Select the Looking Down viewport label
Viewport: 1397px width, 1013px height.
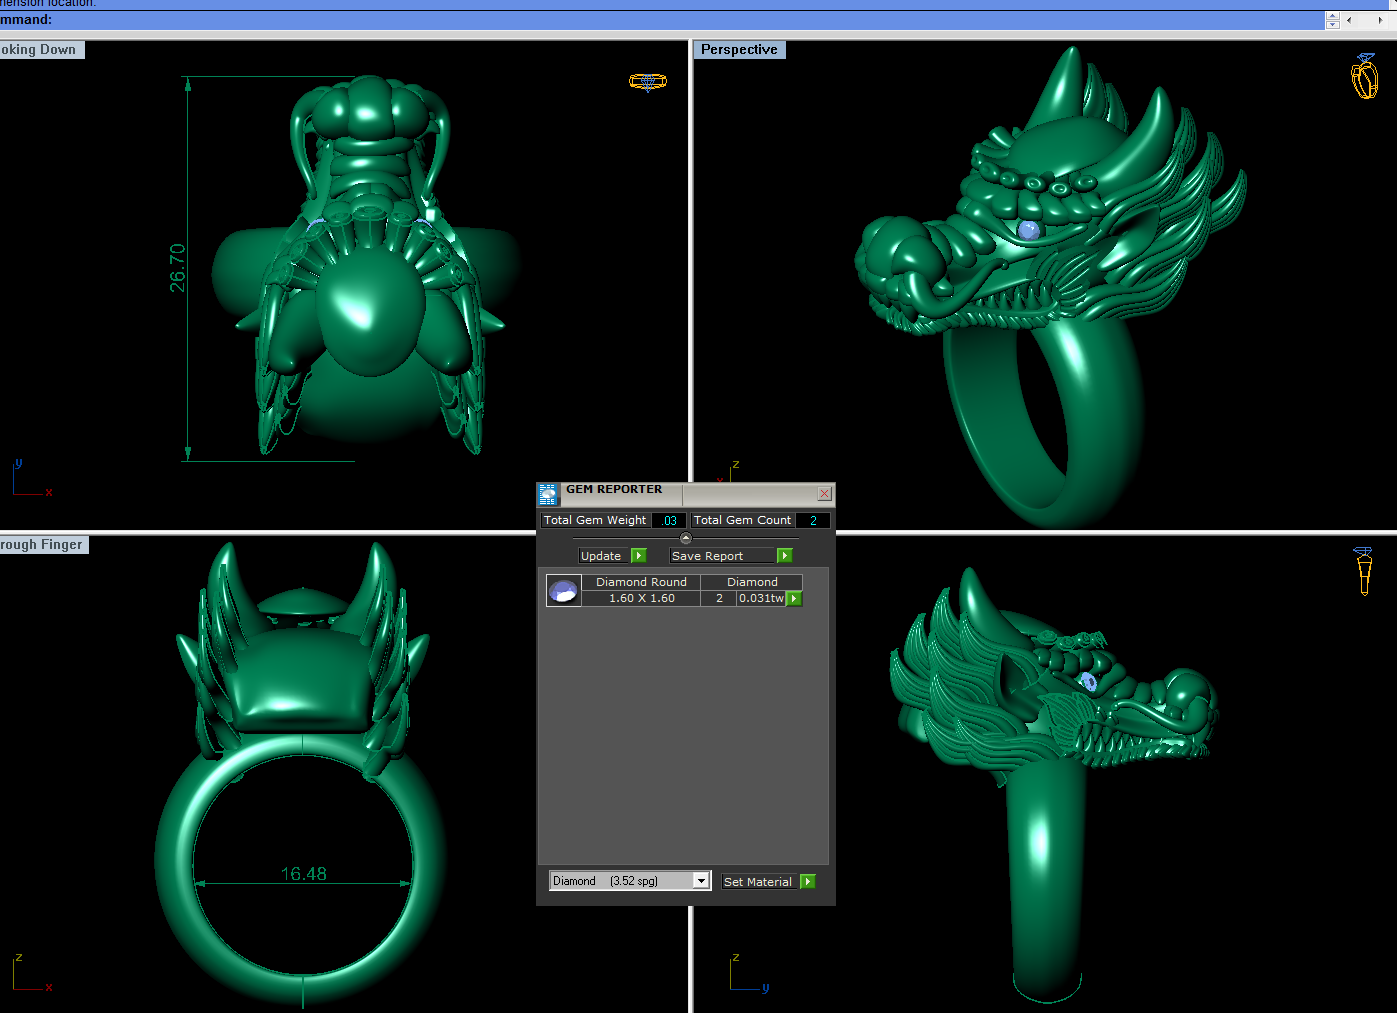[x=41, y=50]
